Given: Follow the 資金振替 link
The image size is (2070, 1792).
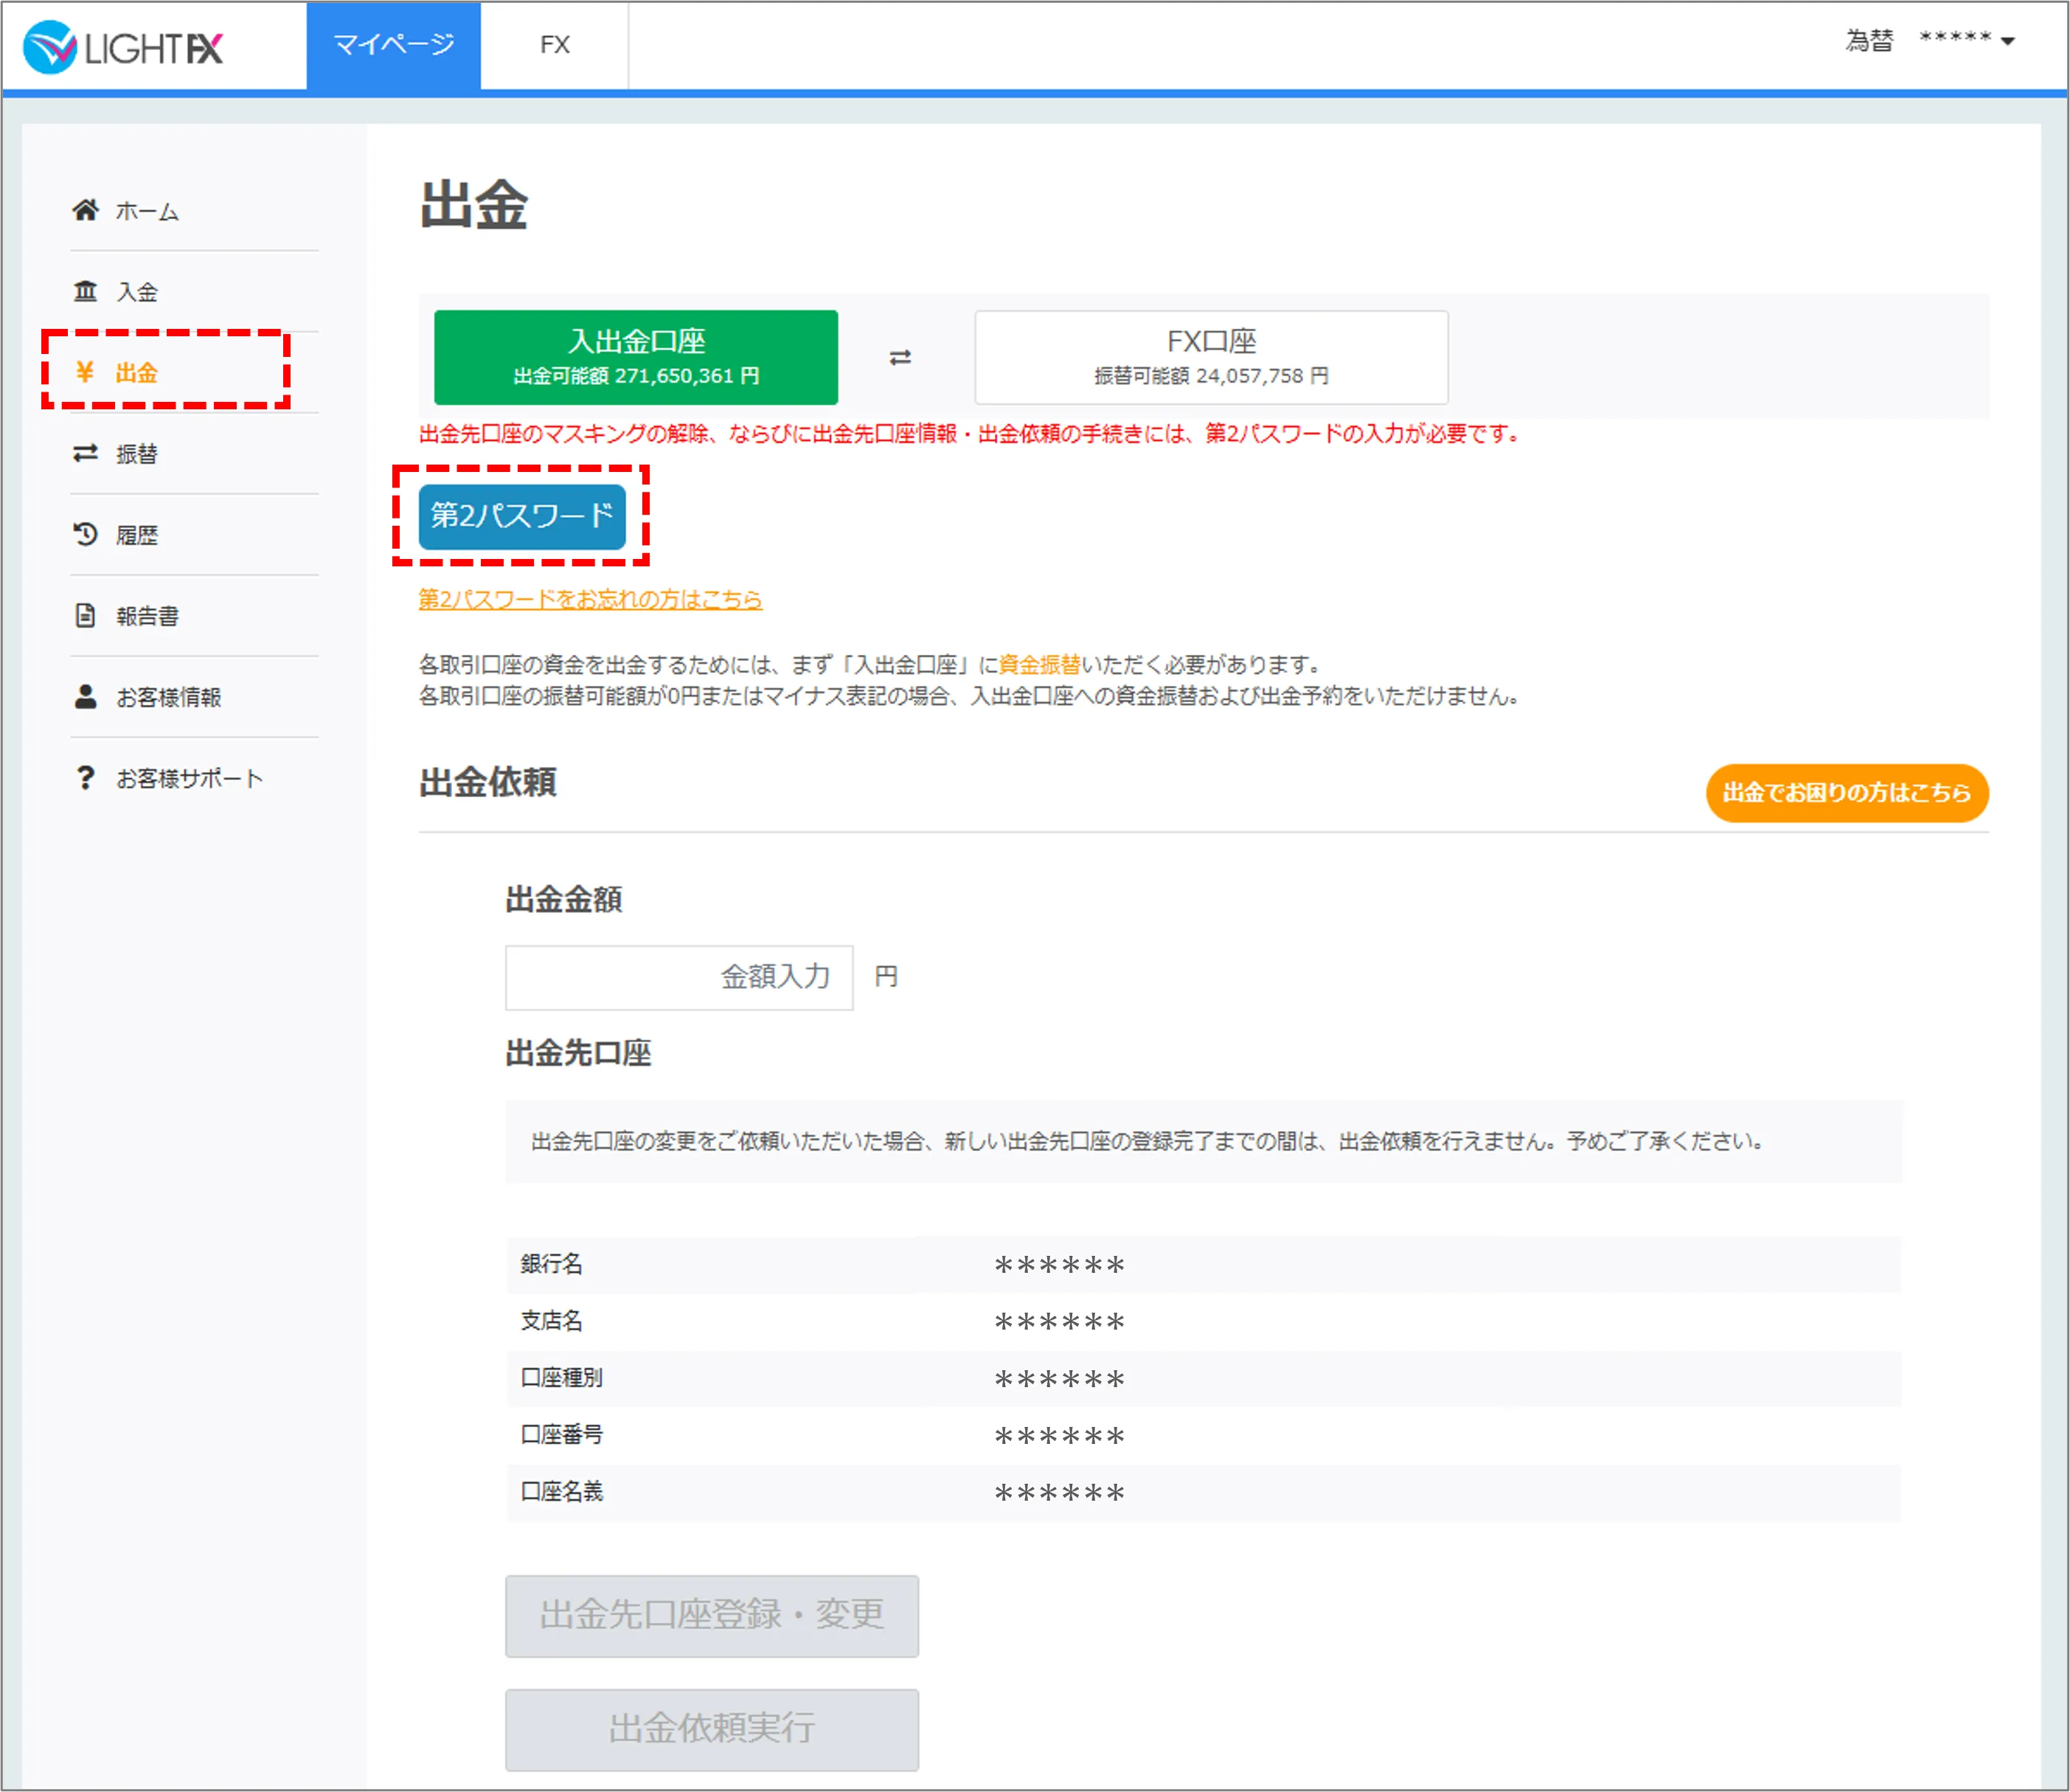Looking at the screenshot, I should [1040, 664].
